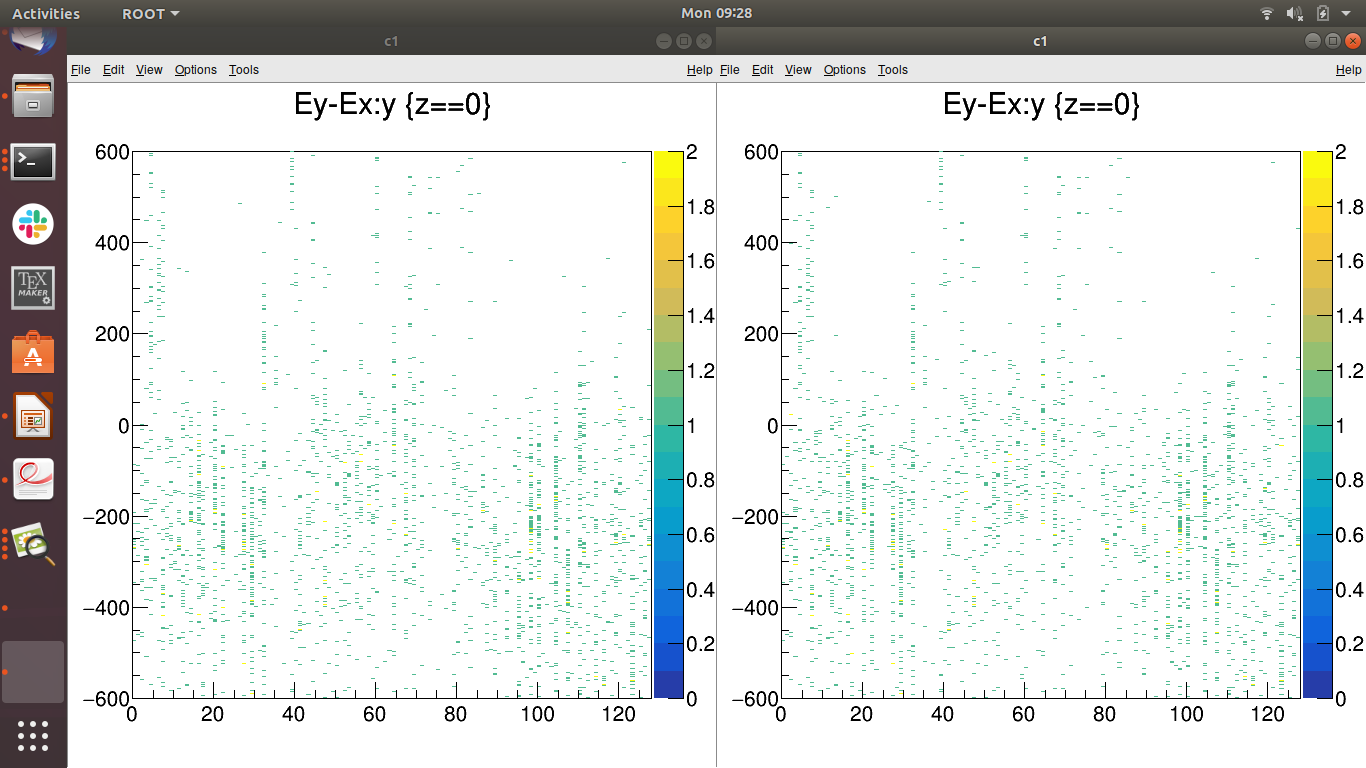Image resolution: width=1366 pixels, height=768 pixels.
Task: Open Tools menu in left c1 window
Action: (x=244, y=70)
